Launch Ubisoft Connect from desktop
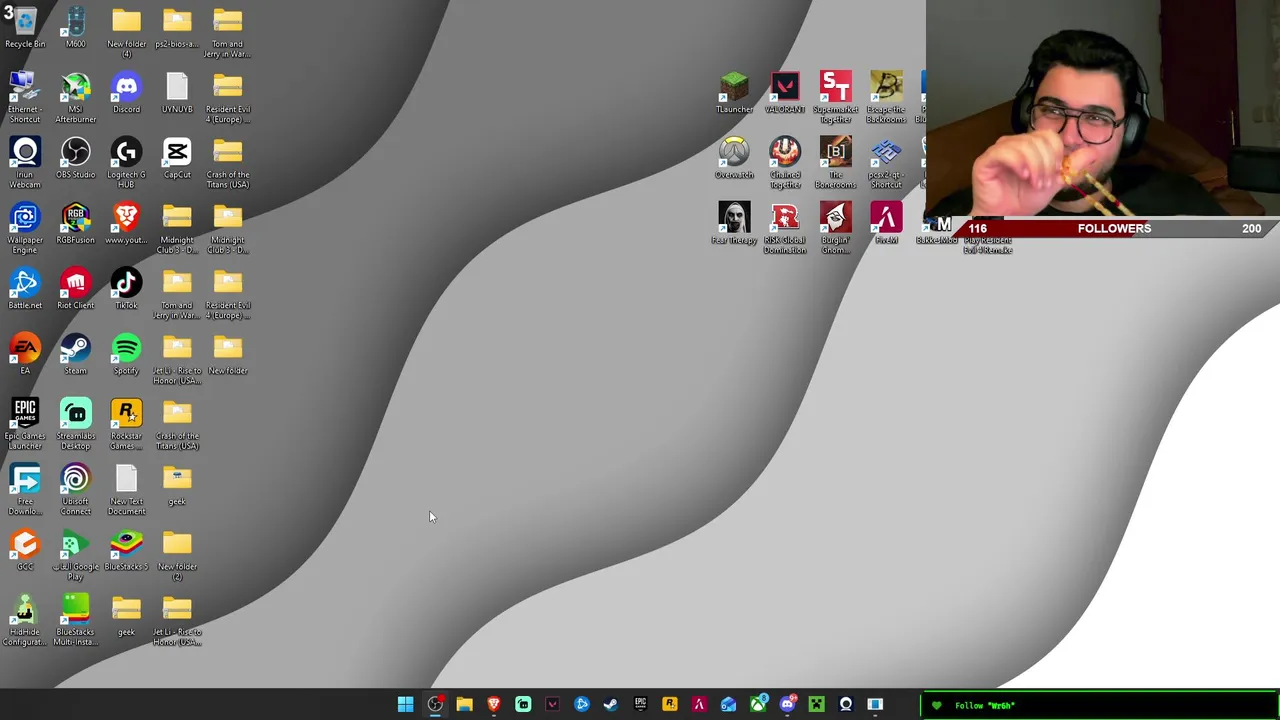The height and width of the screenshot is (720, 1280). coord(76,489)
